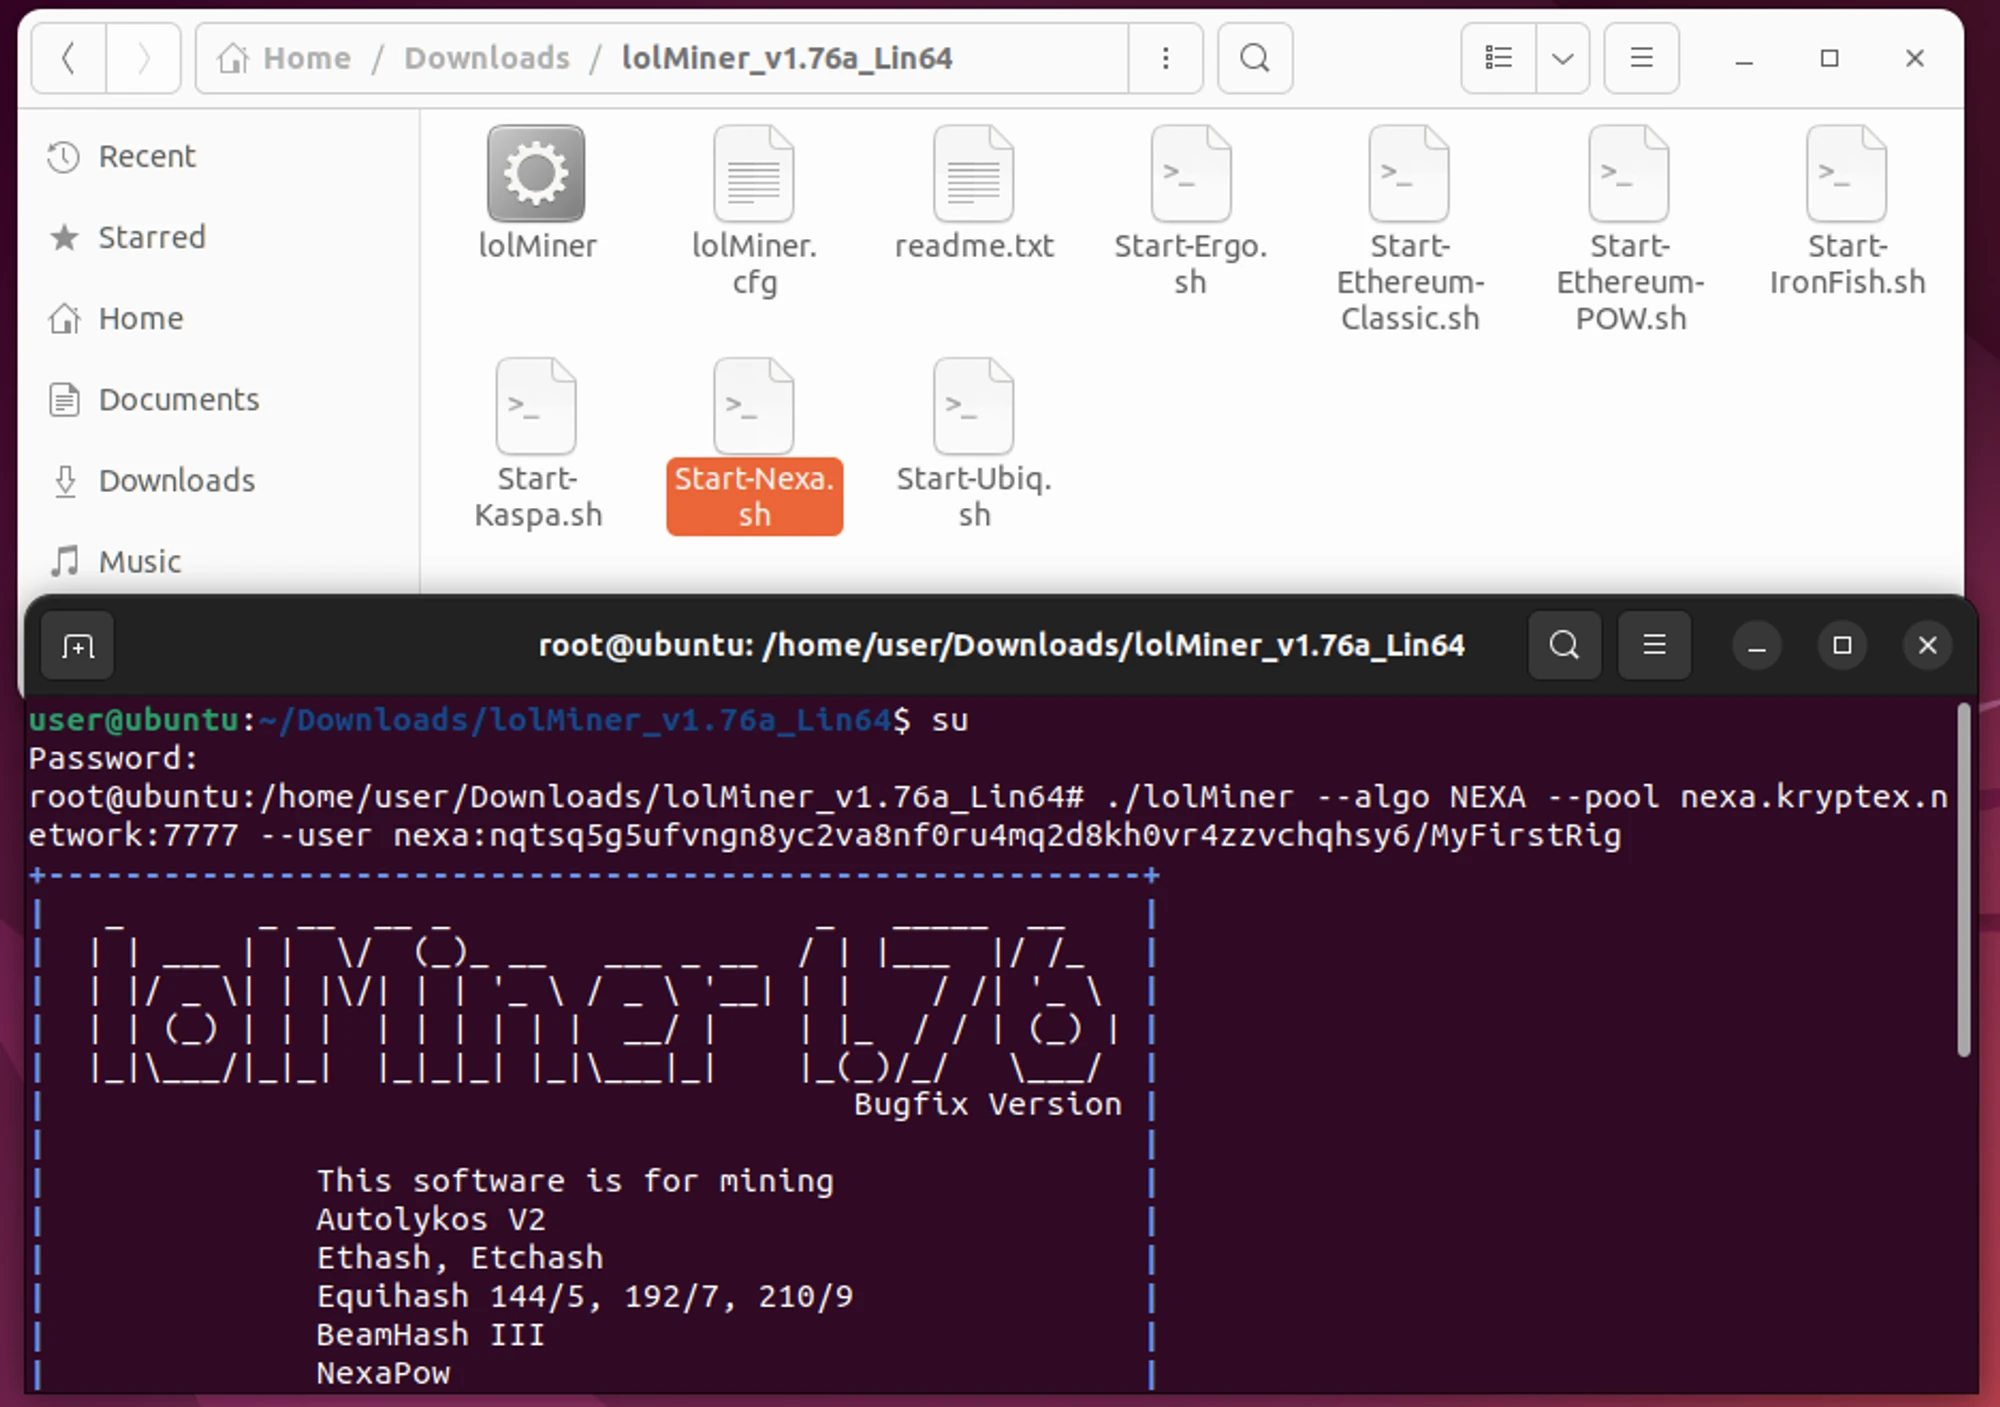Open the lolMiner executable file
Screen dimensions: 2000x1407
click(x=536, y=174)
